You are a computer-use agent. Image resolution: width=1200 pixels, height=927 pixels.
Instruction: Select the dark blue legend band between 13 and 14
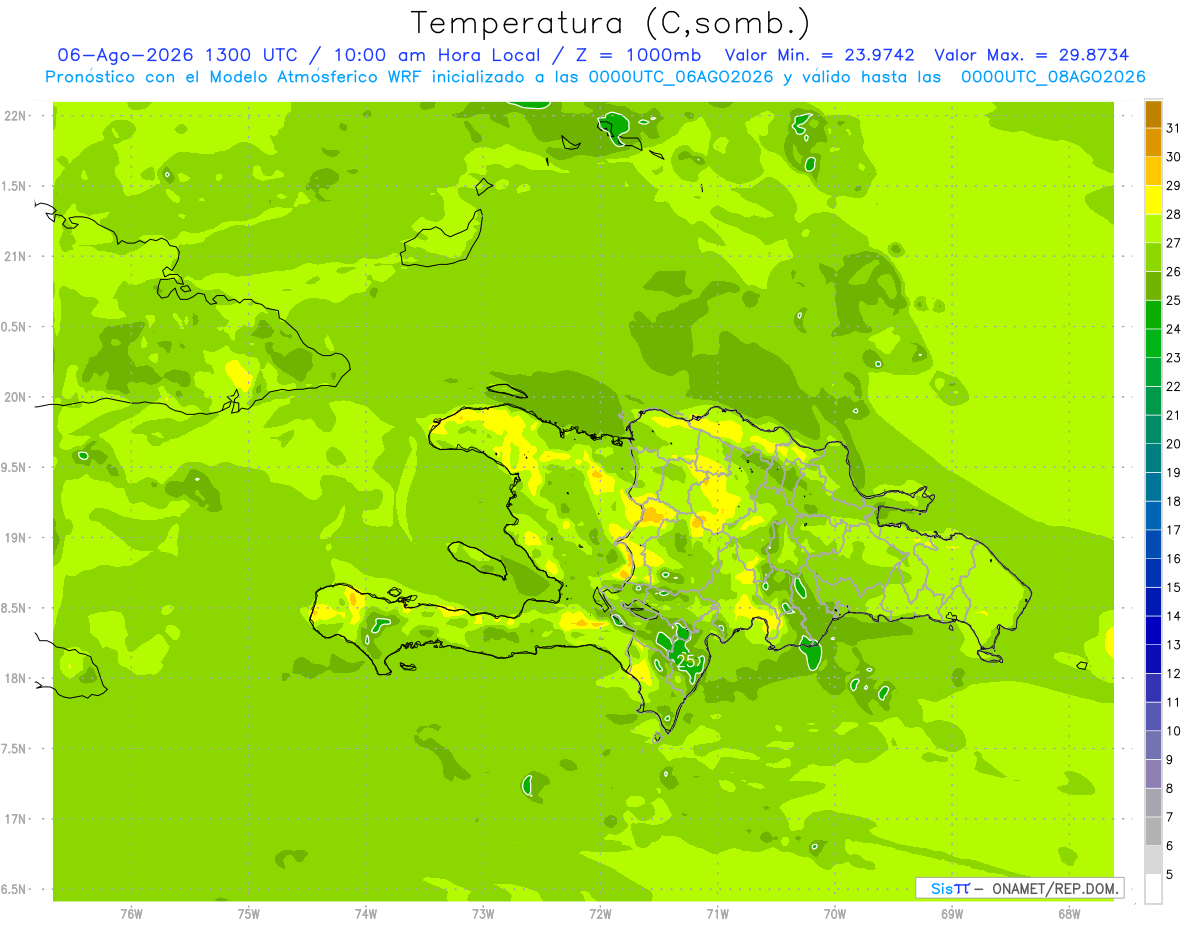click(1153, 630)
